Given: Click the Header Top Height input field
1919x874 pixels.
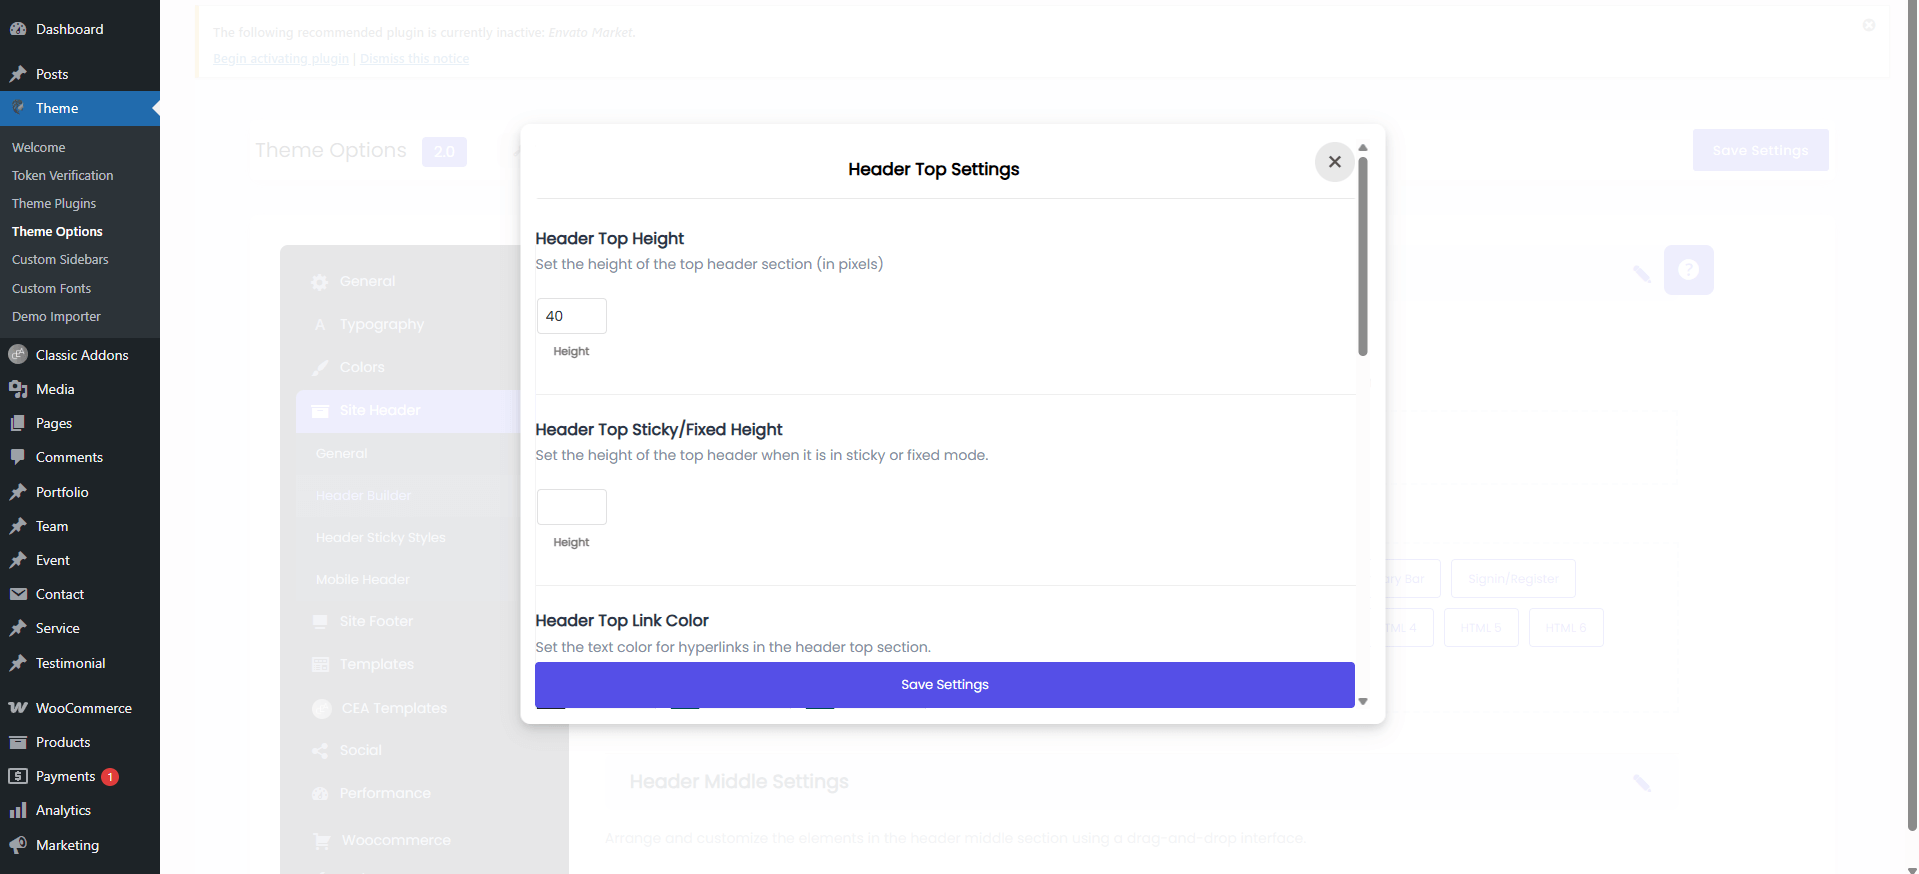Looking at the screenshot, I should pyautogui.click(x=571, y=316).
